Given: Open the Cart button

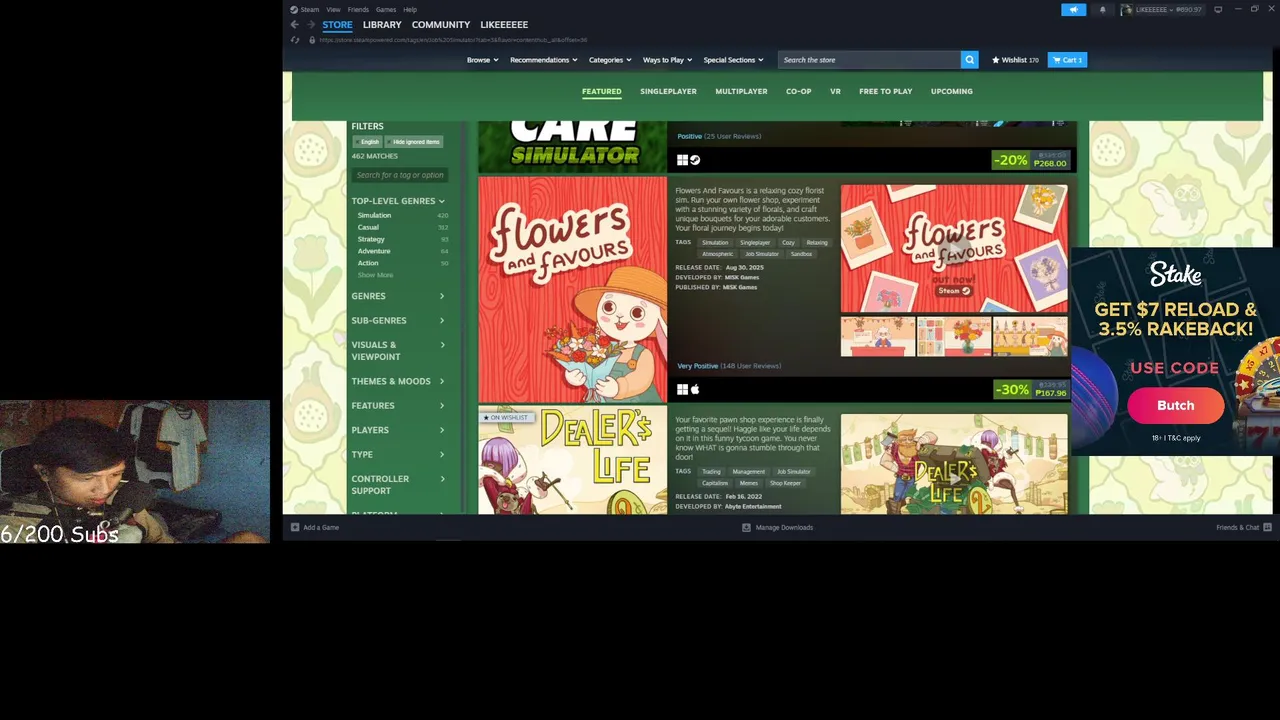Looking at the screenshot, I should 1067,60.
